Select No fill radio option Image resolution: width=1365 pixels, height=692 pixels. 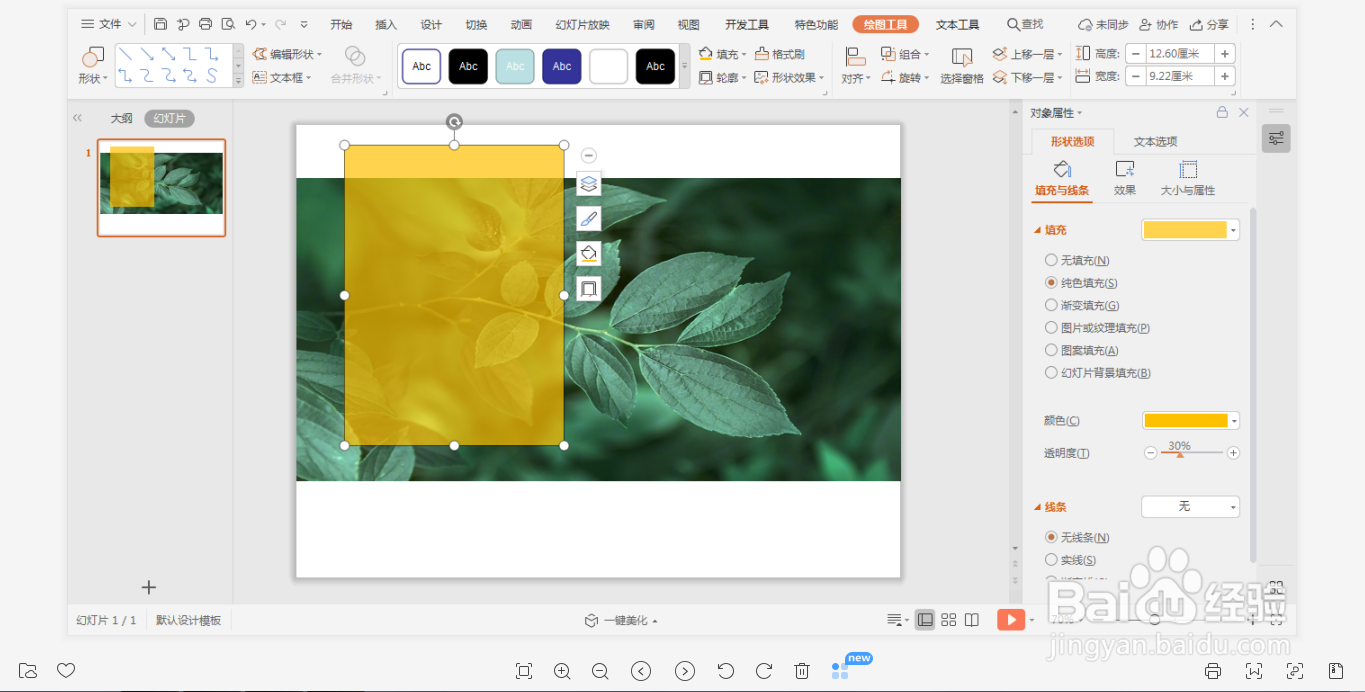tap(1051, 260)
